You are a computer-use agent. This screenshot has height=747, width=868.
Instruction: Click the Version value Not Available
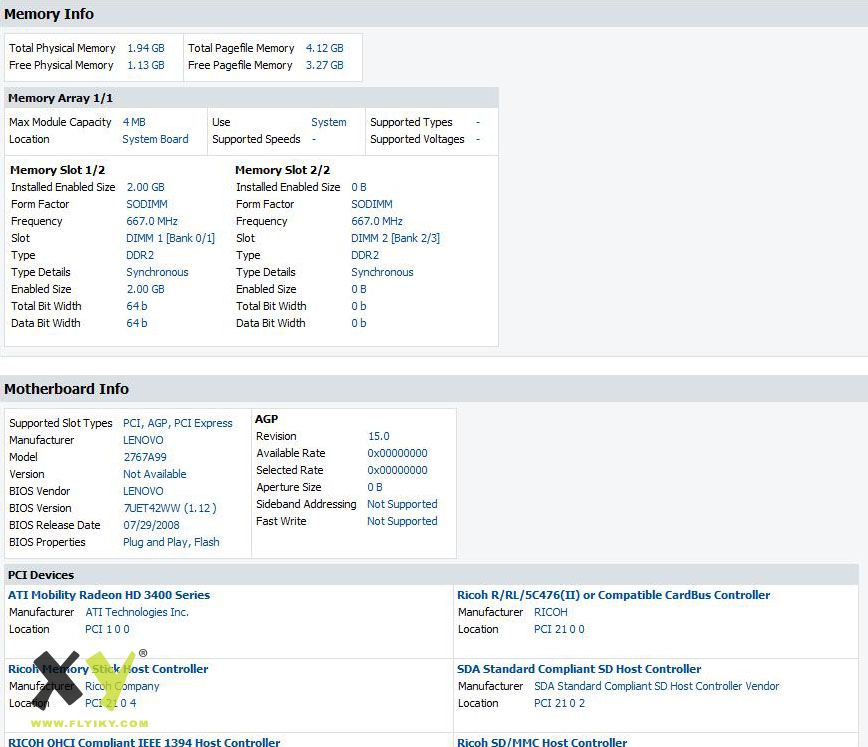(154, 474)
